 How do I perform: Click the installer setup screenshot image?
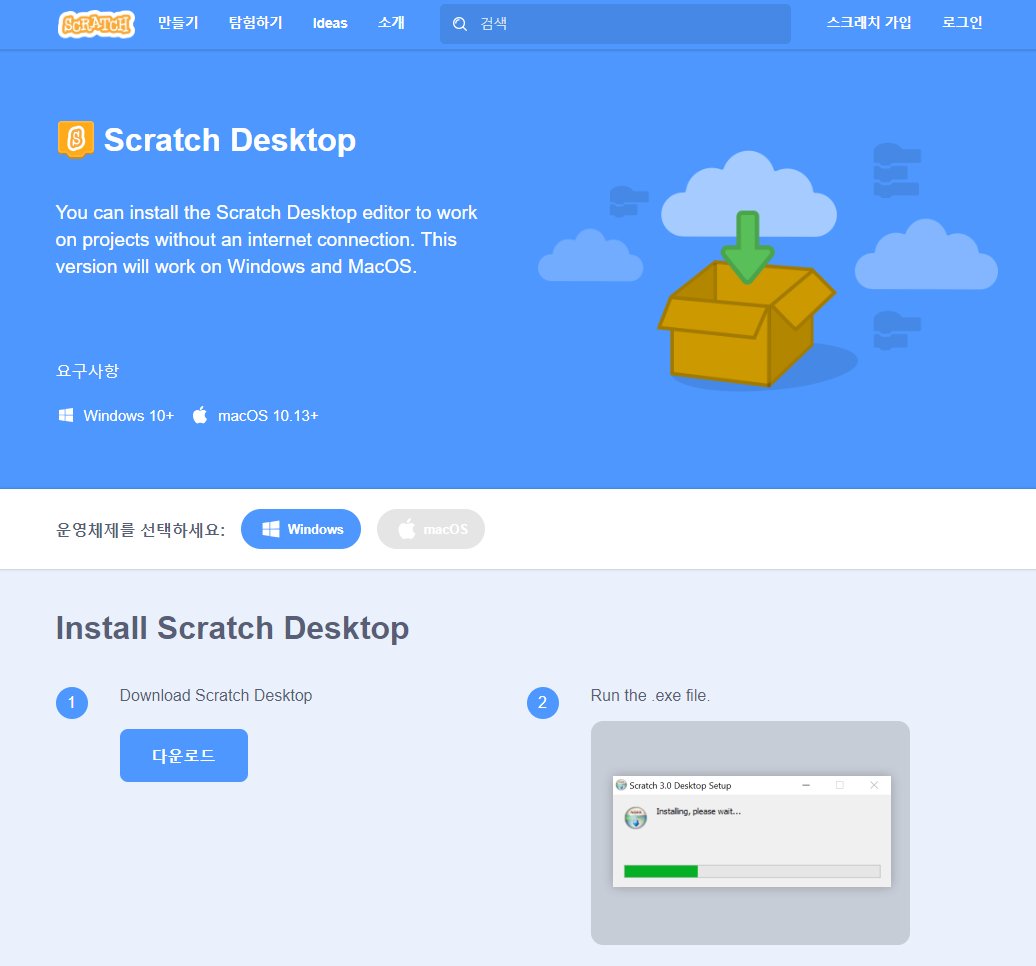tap(751, 833)
